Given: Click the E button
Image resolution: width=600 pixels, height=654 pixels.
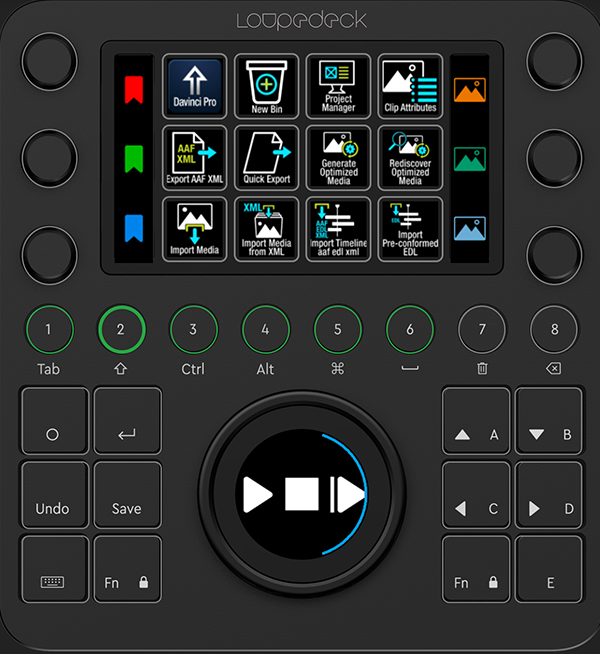Looking at the screenshot, I should pyautogui.click(x=549, y=569).
